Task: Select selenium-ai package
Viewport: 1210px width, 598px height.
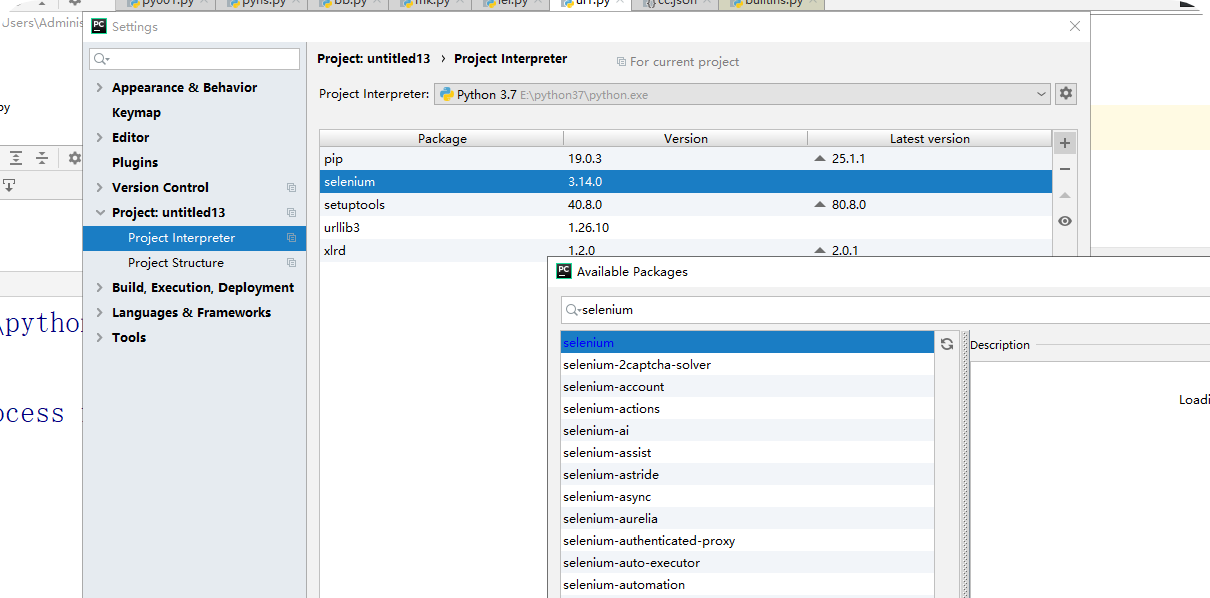Action: [x=747, y=431]
